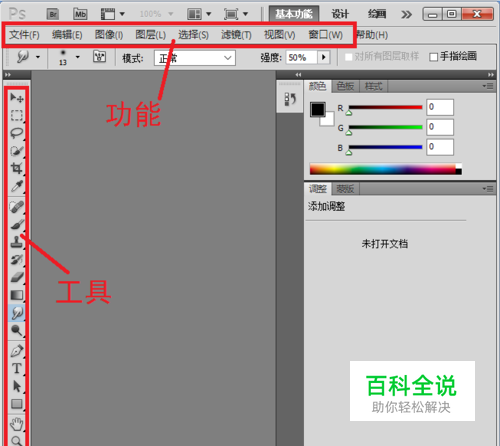
Task: Select the Rectangle shape tool
Action: (17, 404)
